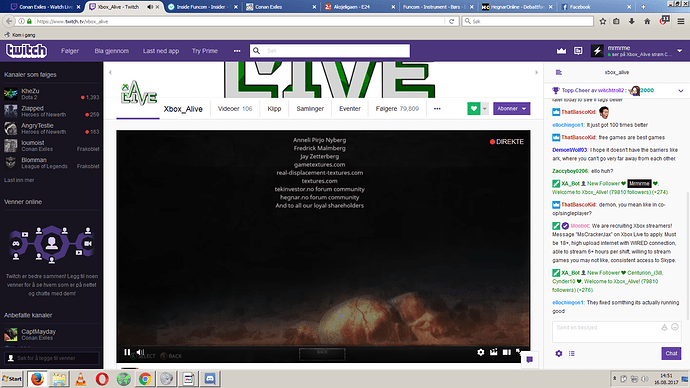Launch VLC from the taskbar
Screen dimensions: 690x388
(x=80, y=379)
